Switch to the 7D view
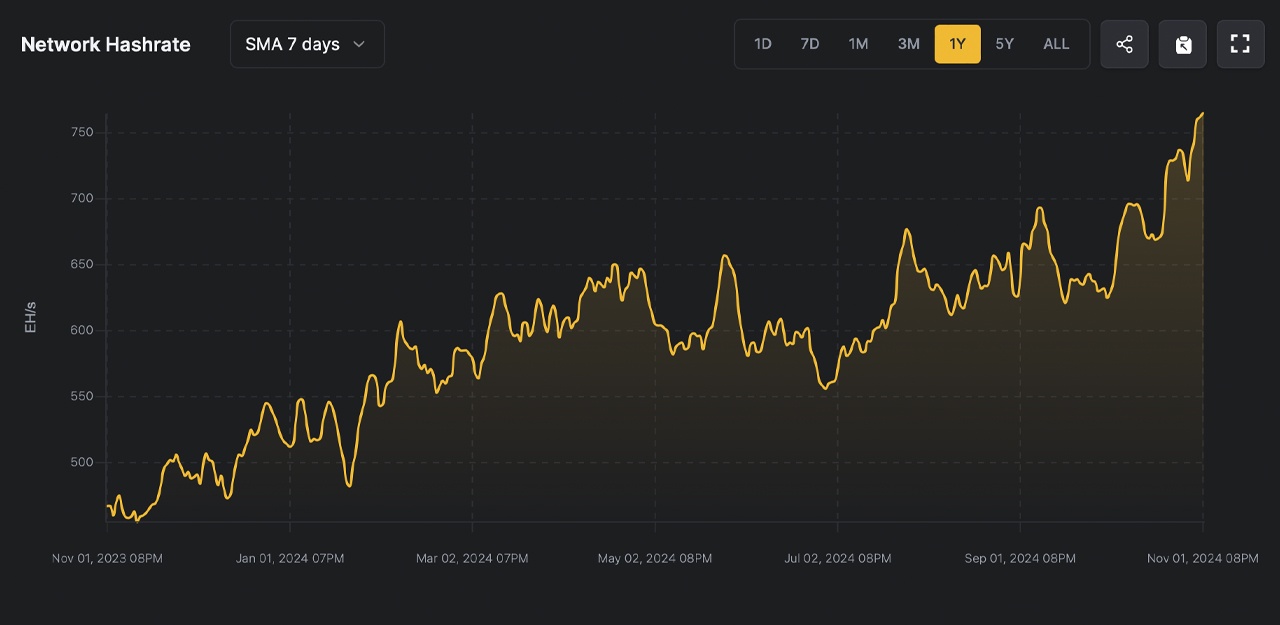 (810, 44)
